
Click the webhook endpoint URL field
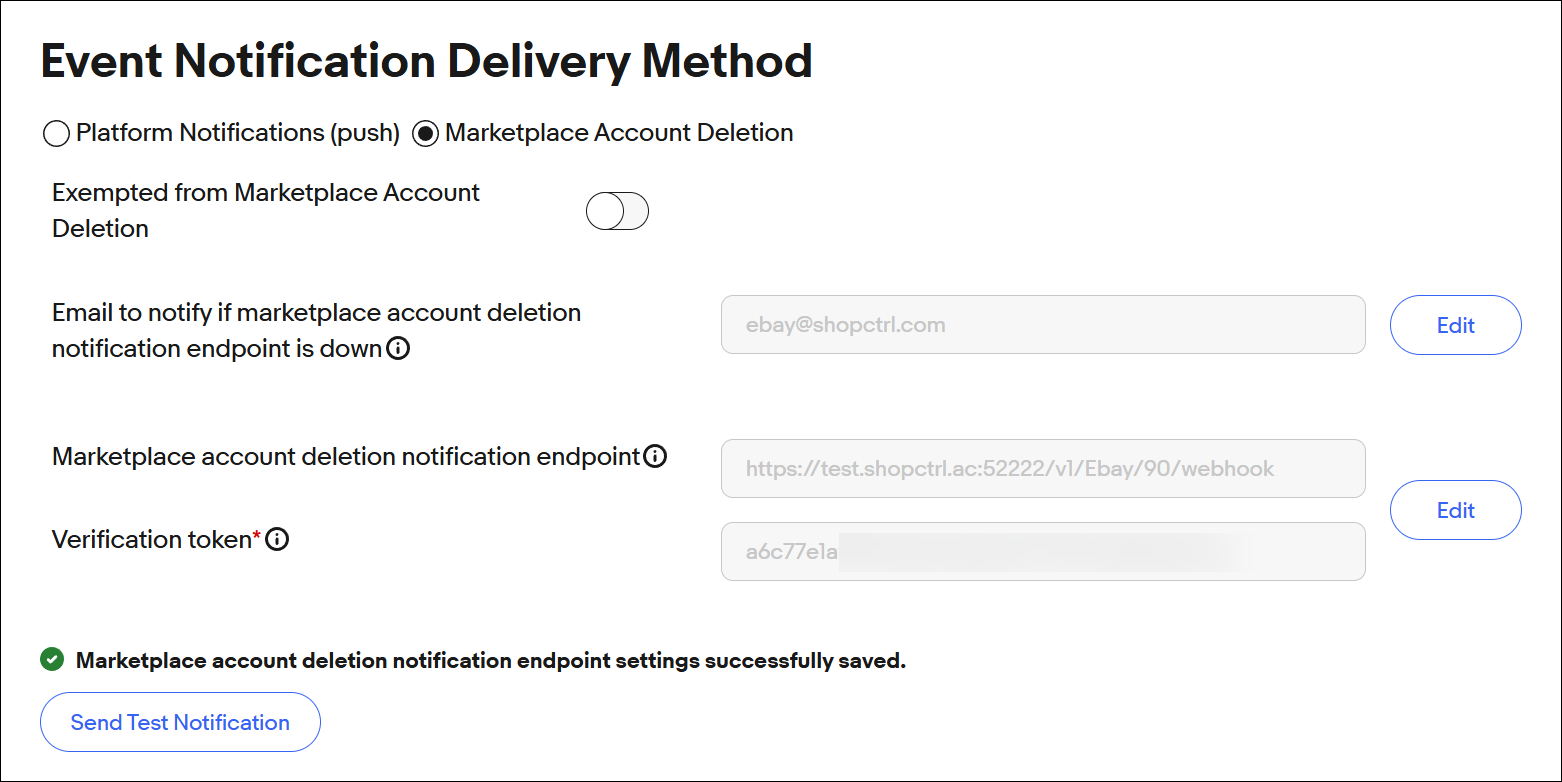(x=1042, y=468)
